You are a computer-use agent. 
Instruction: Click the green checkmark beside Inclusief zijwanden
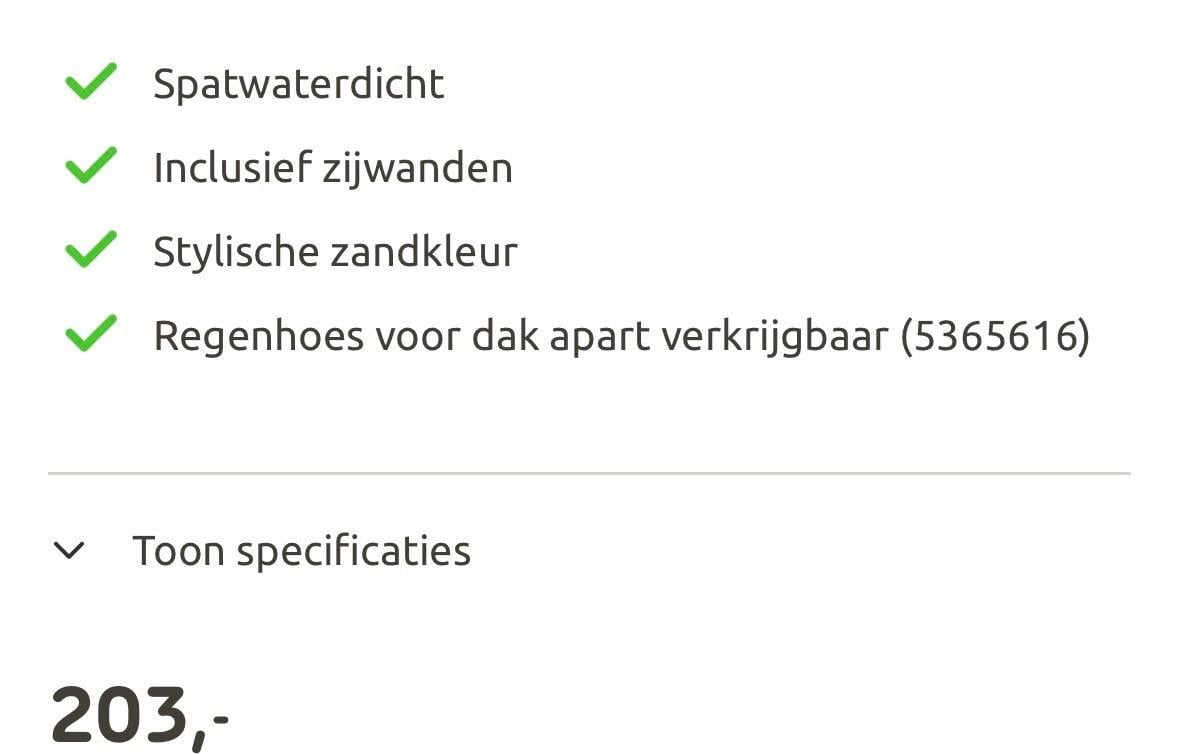[91, 166]
